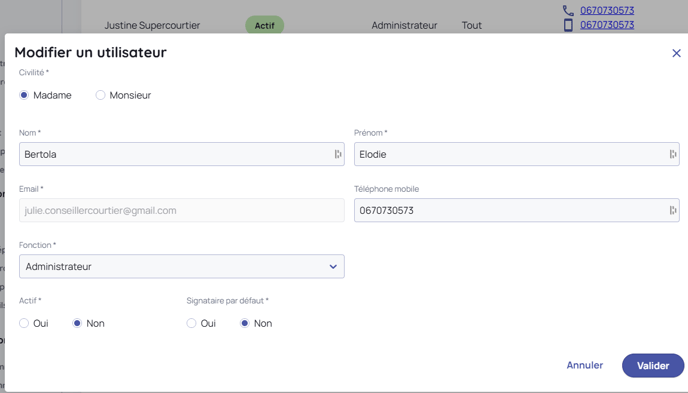
Task: Click the Annuler button
Action: (x=585, y=365)
